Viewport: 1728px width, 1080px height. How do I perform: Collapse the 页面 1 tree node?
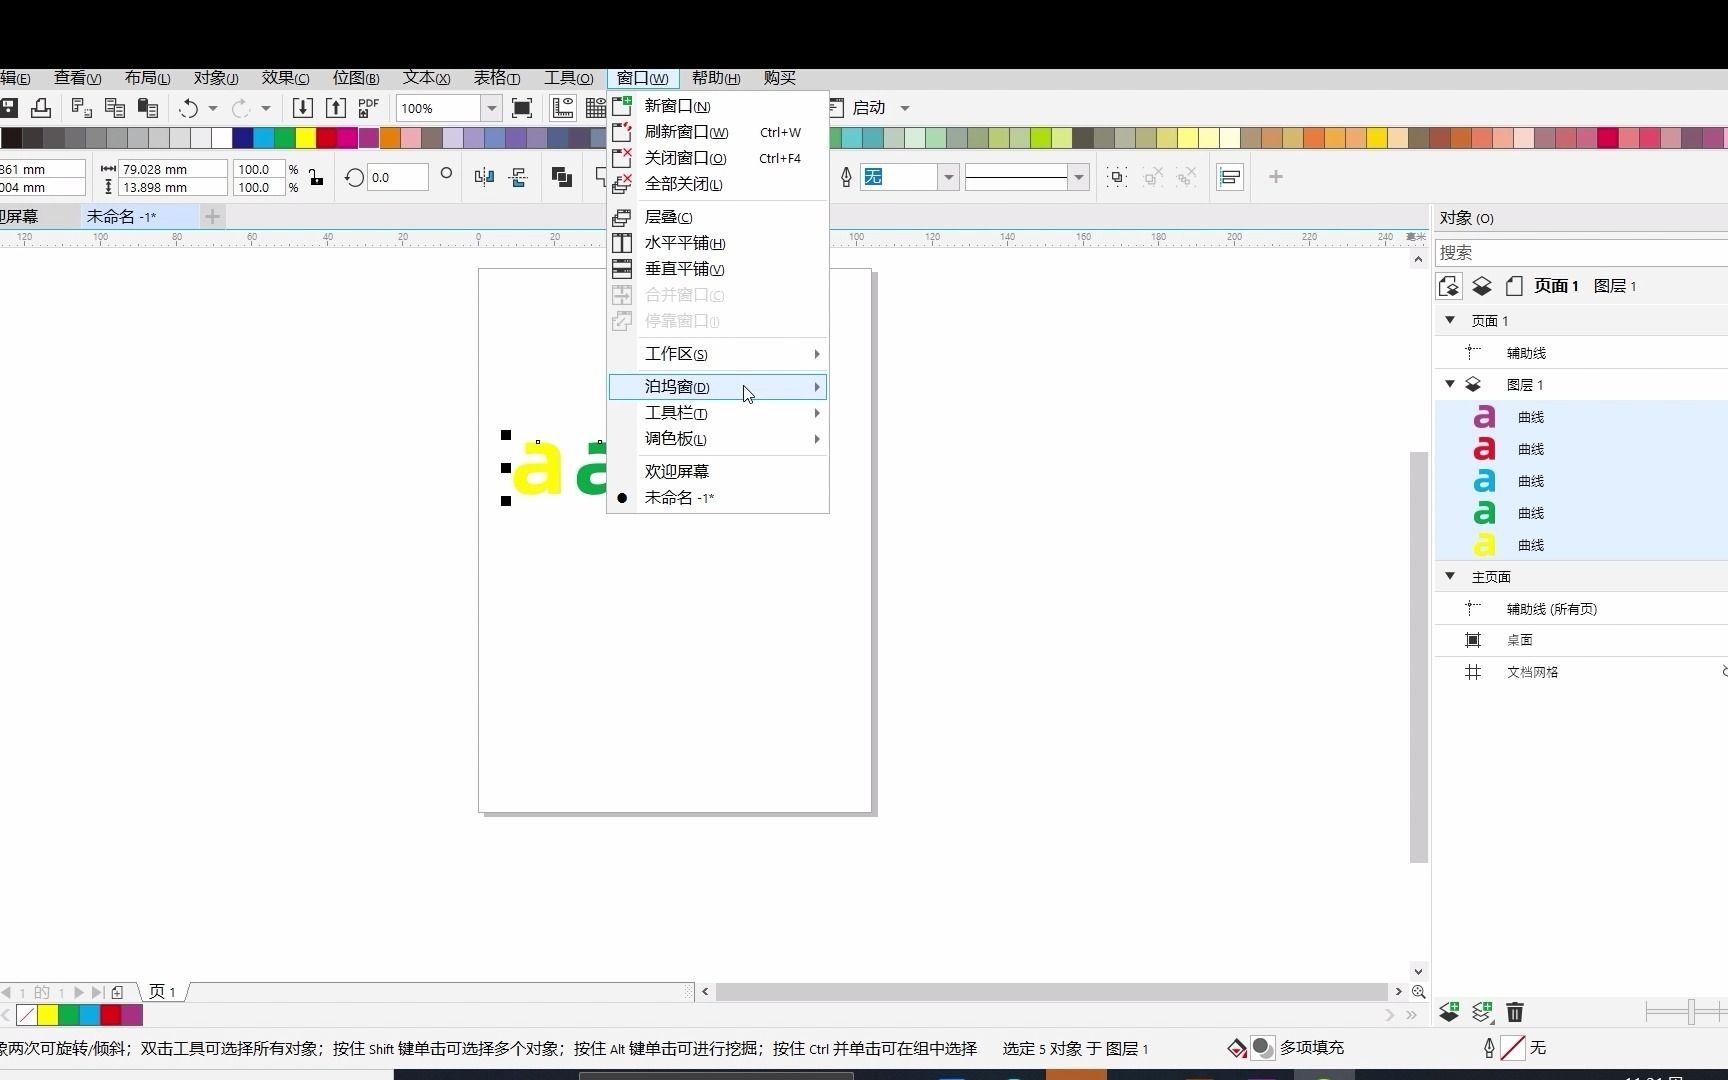point(1450,320)
